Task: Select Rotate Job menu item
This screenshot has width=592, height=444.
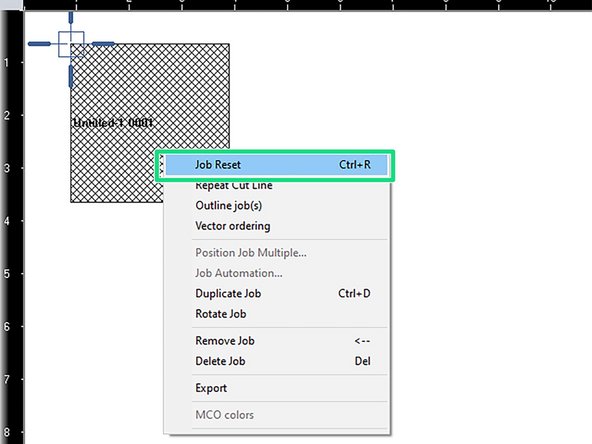Action: coord(276,314)
